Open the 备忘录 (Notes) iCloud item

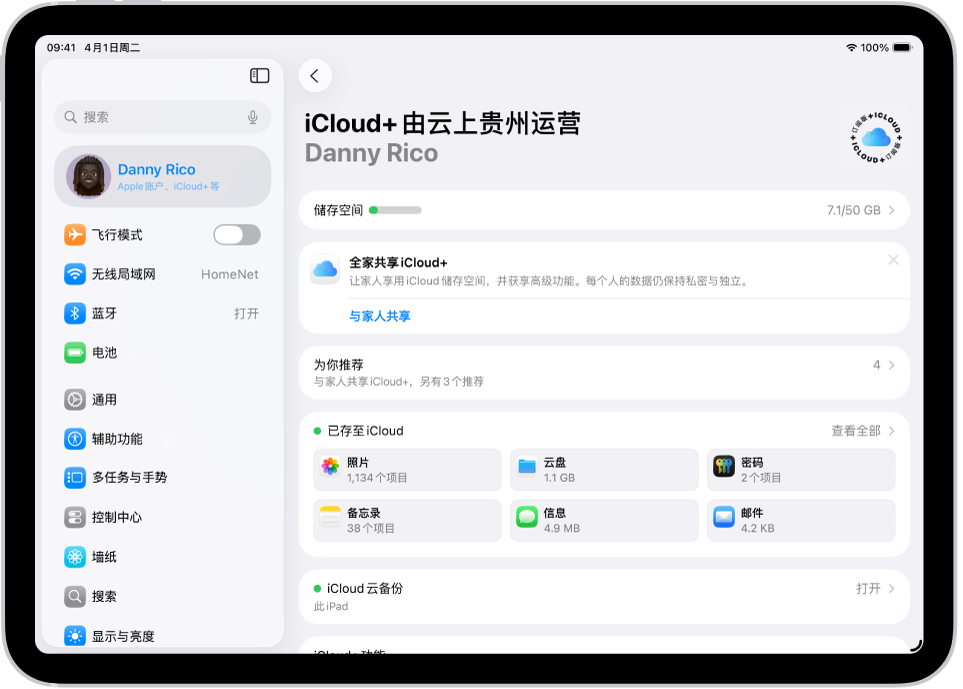coord(406,519)
